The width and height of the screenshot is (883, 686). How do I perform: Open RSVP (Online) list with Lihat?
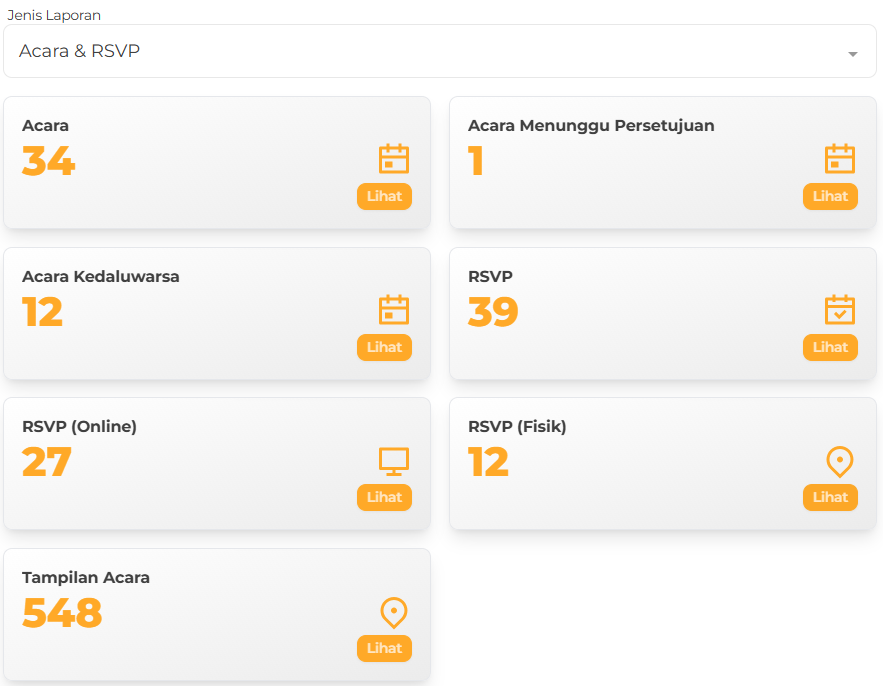384,497
